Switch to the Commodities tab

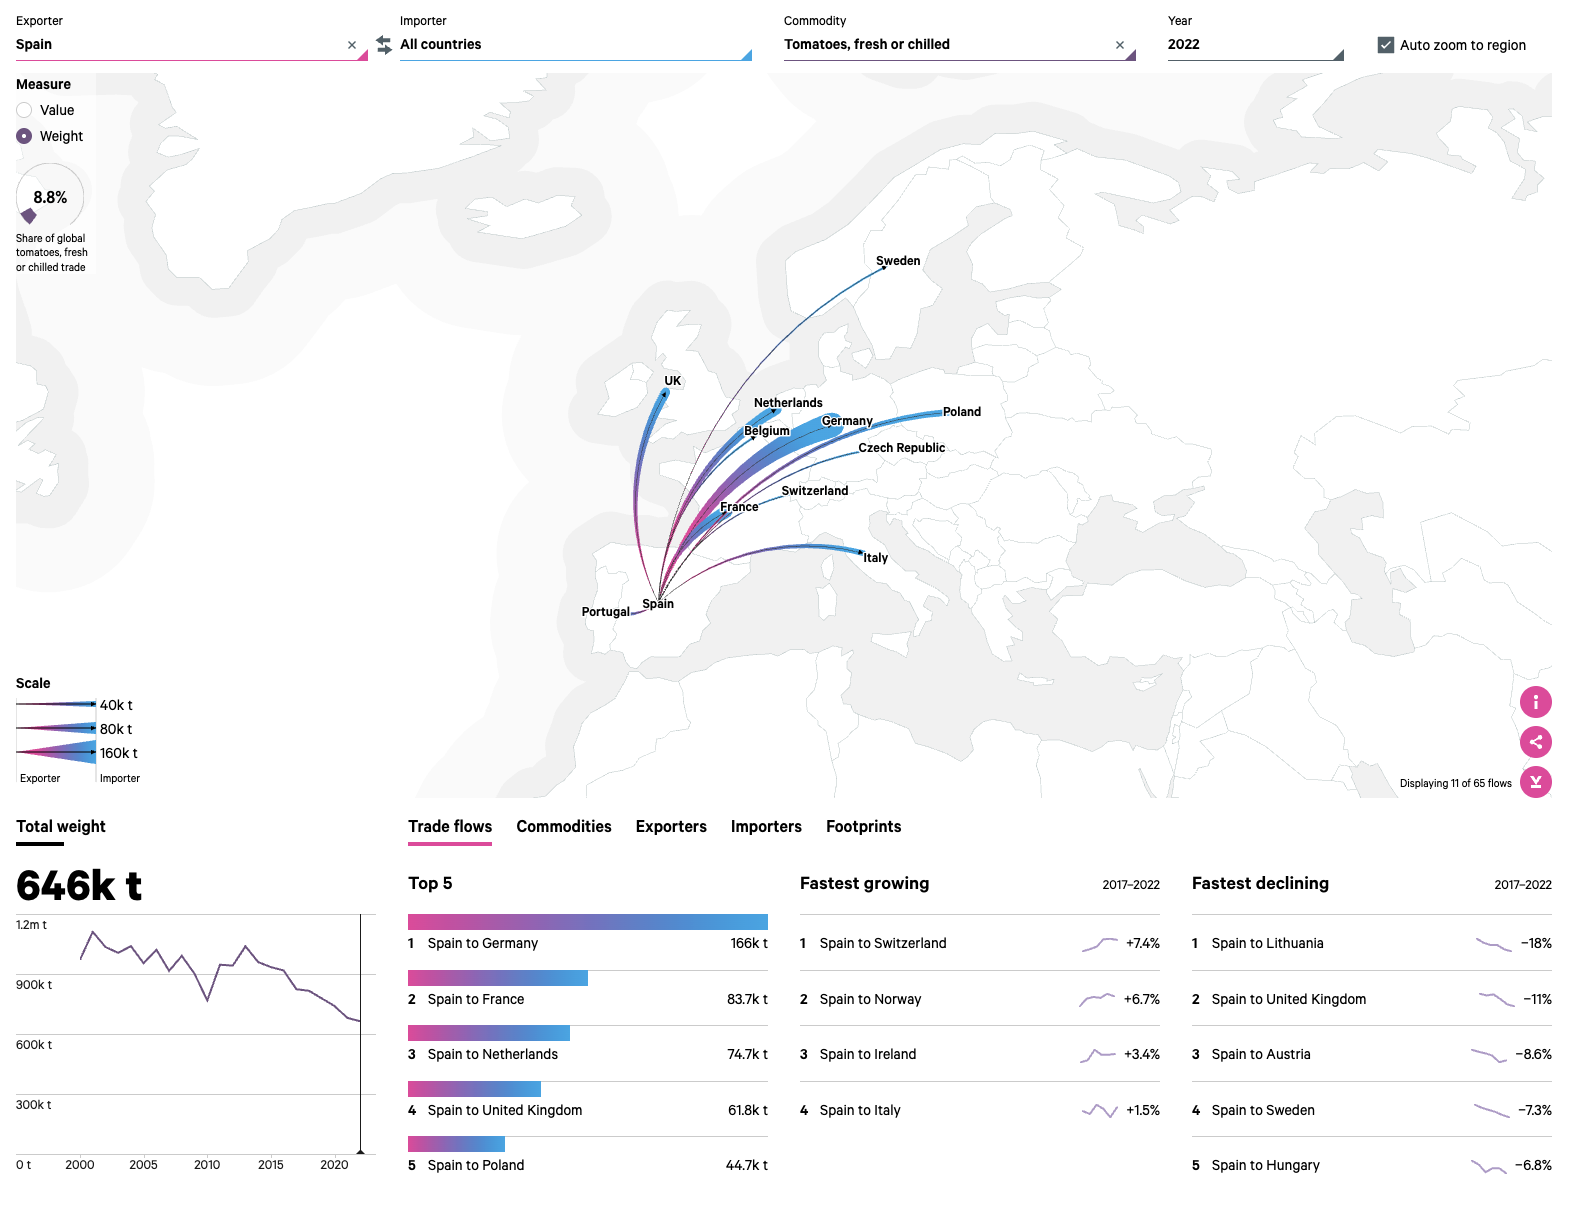tap(564, 827)
